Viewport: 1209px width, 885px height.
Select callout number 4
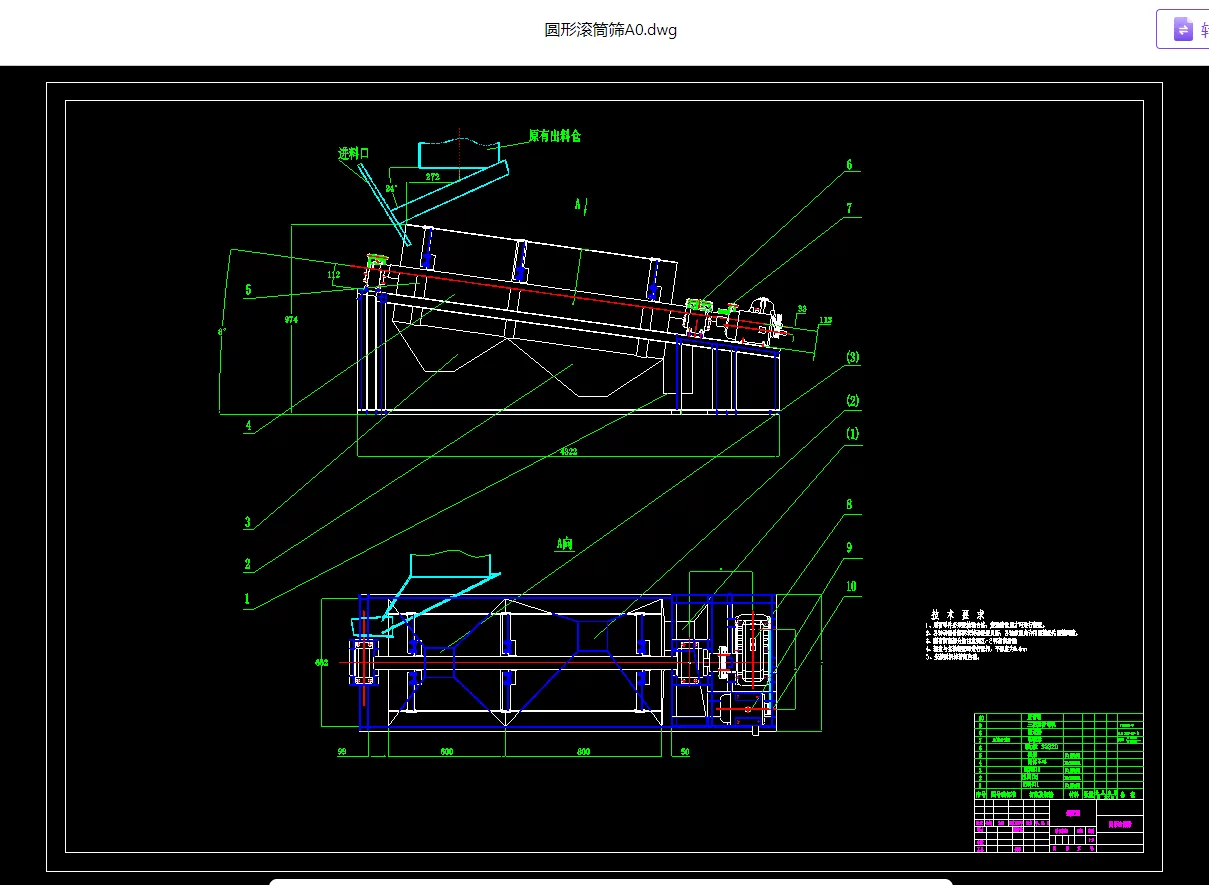coord(249,425)
